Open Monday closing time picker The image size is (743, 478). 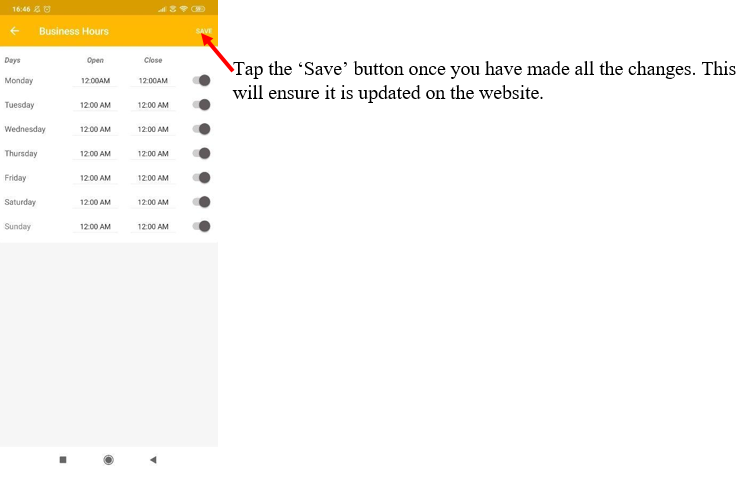tap(153, 80)
